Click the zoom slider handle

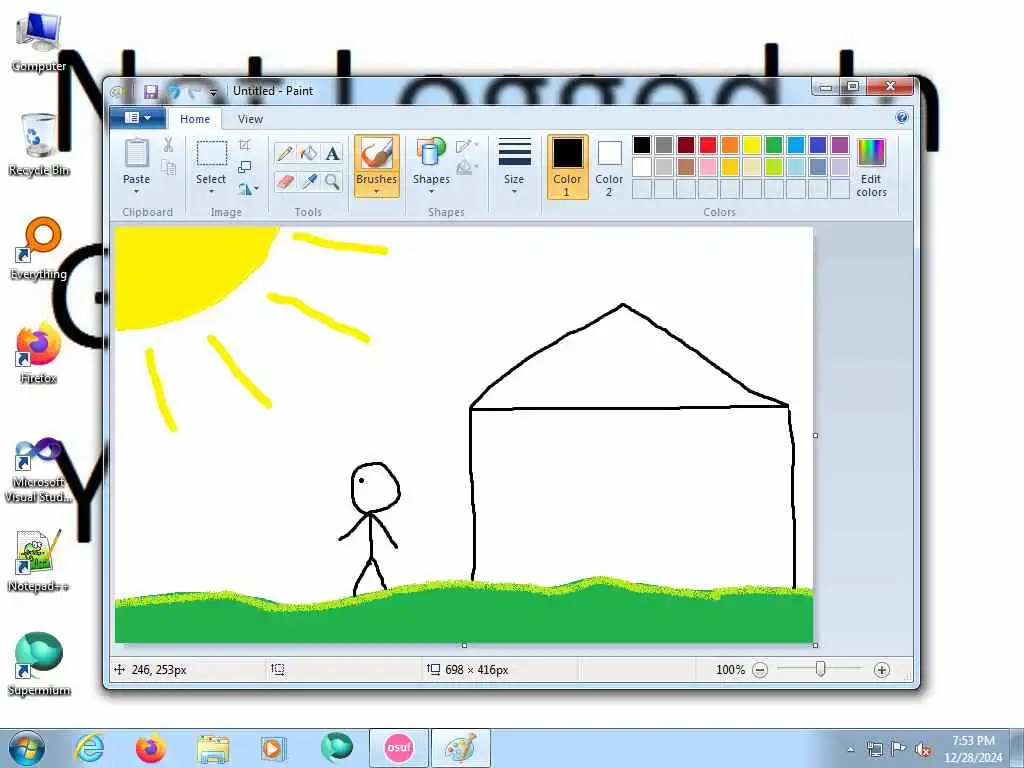pos(821,669)
